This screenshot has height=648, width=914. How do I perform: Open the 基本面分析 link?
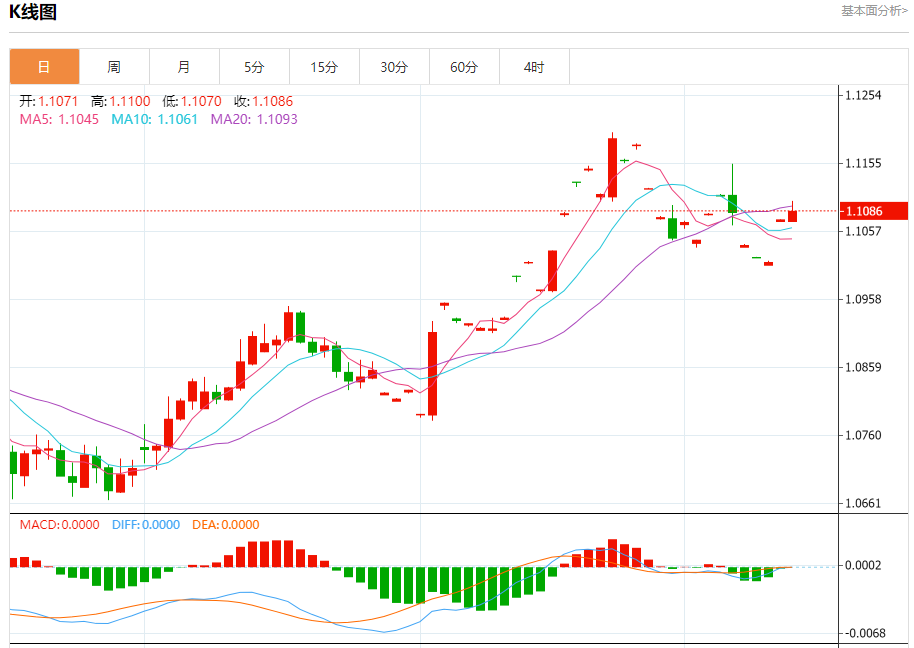(x=874, y=10)
